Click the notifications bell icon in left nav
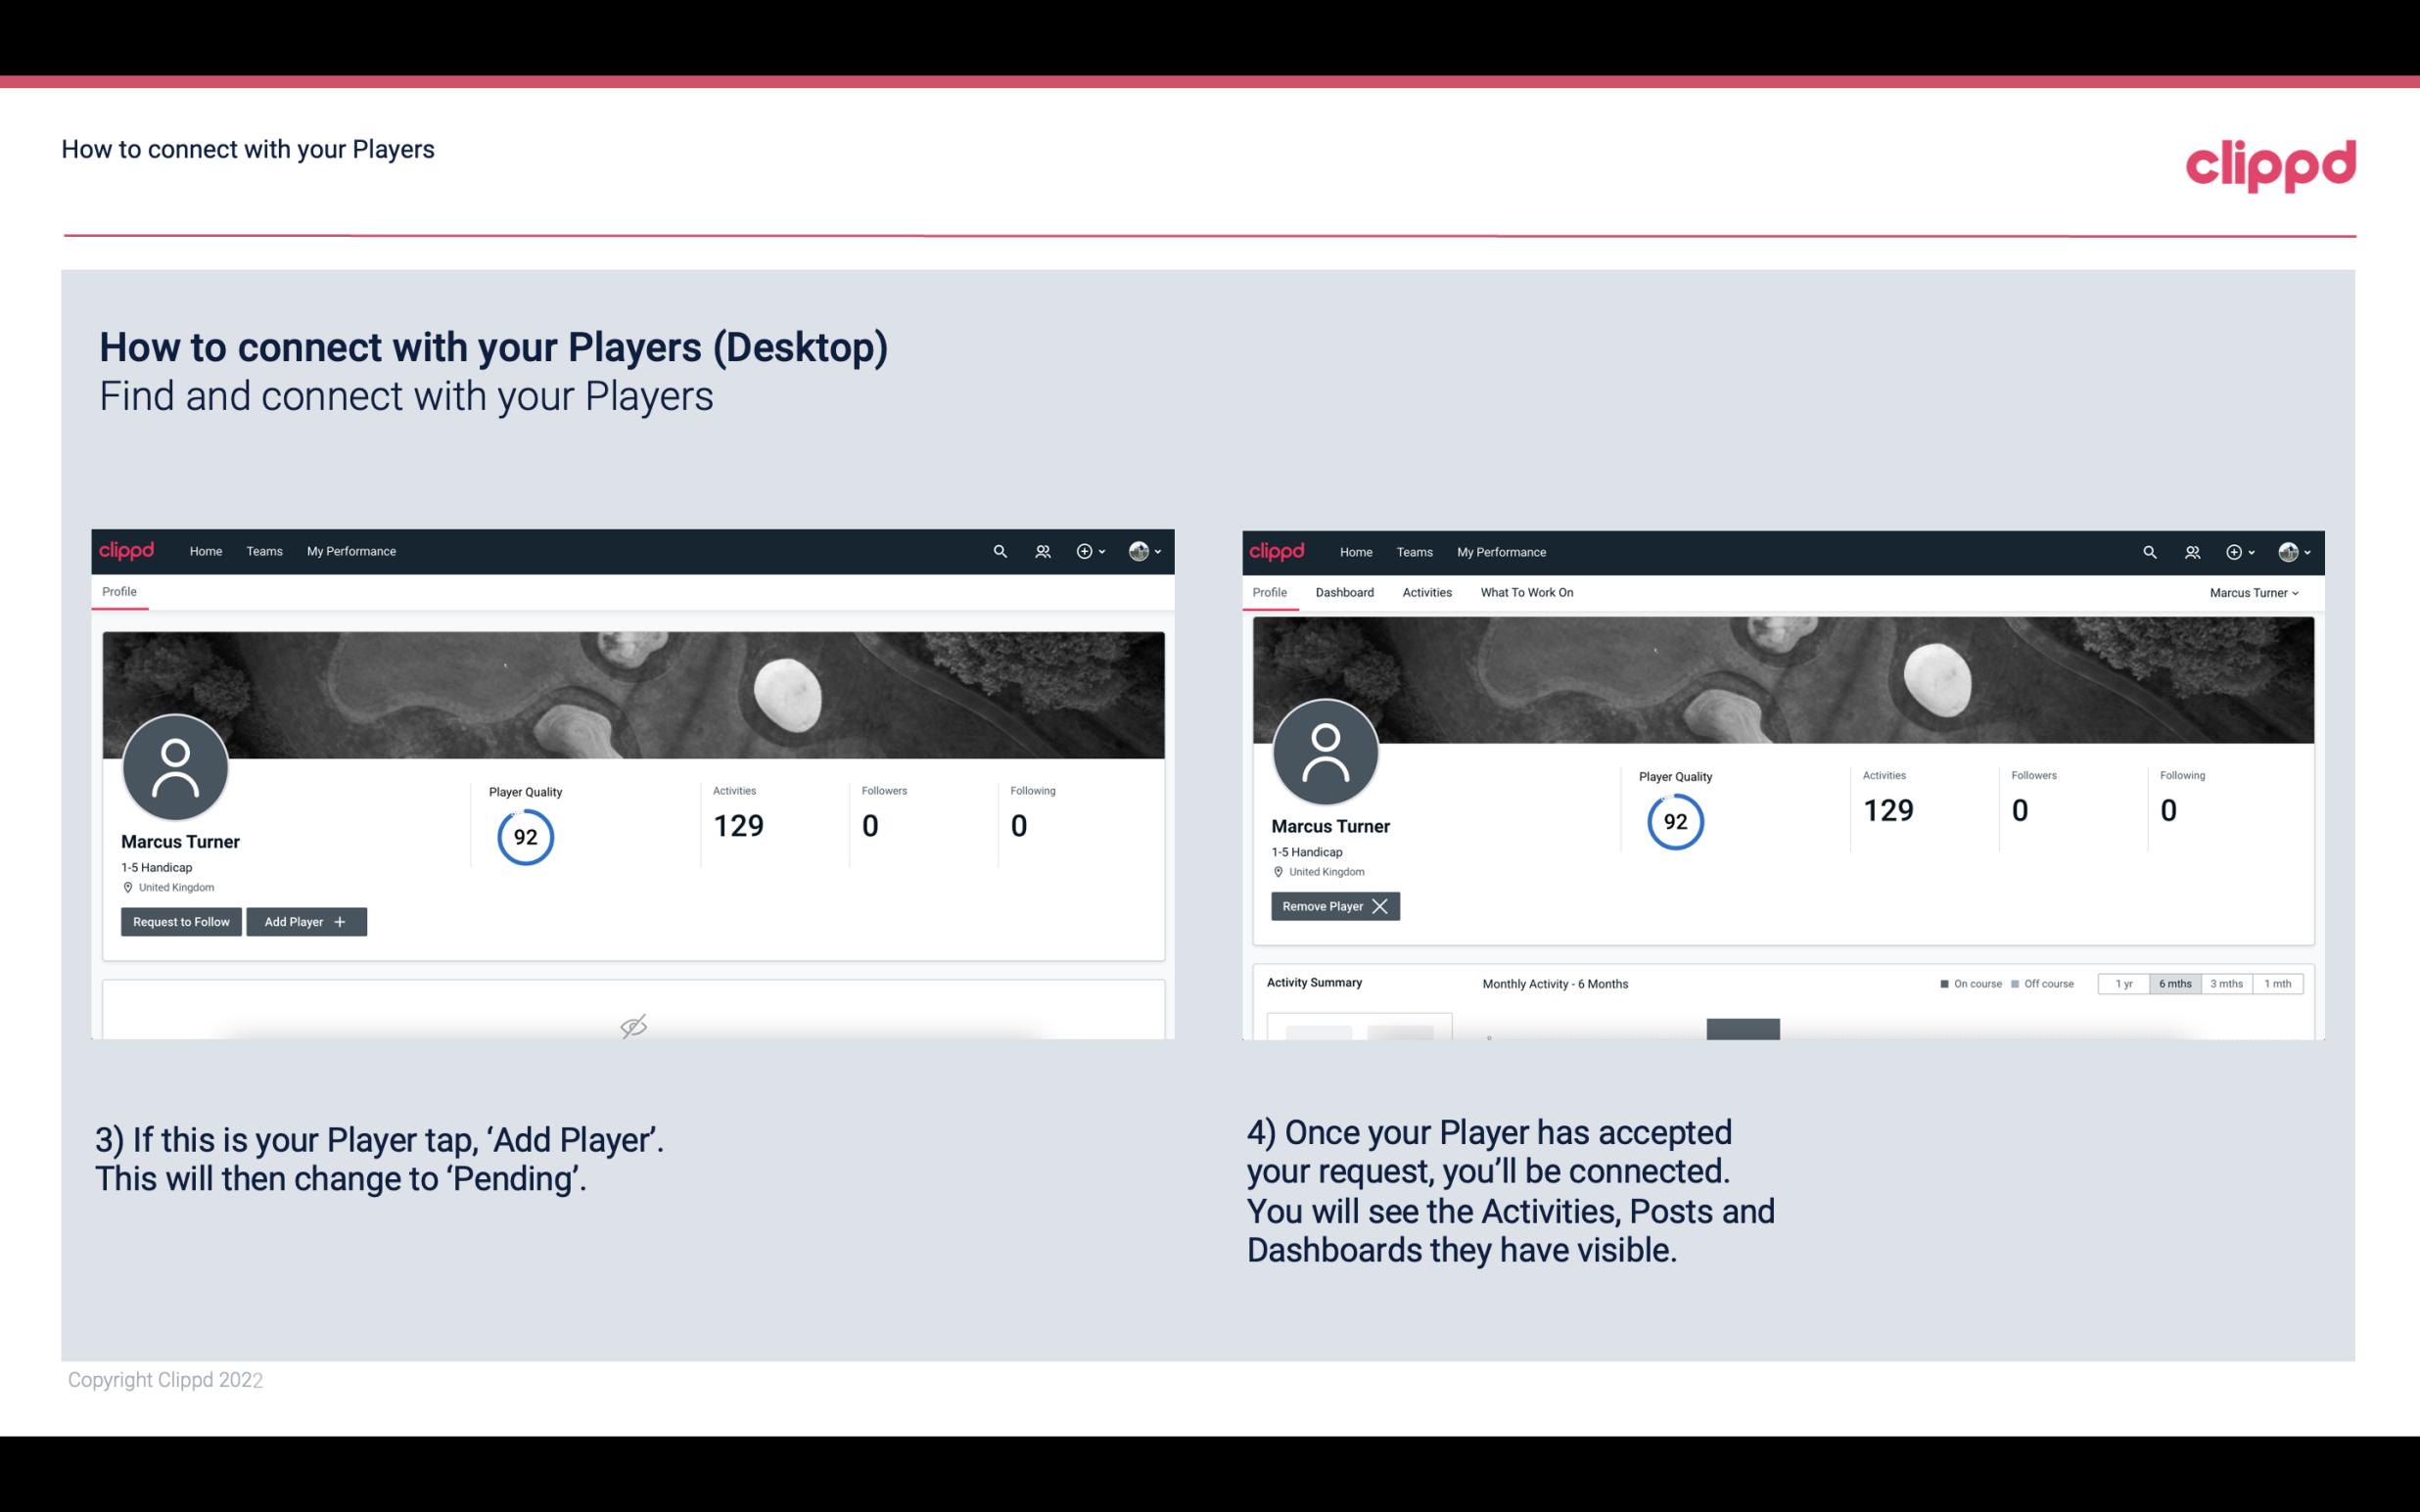This screenshot has height=1512, width=2420. [1039, 550]
